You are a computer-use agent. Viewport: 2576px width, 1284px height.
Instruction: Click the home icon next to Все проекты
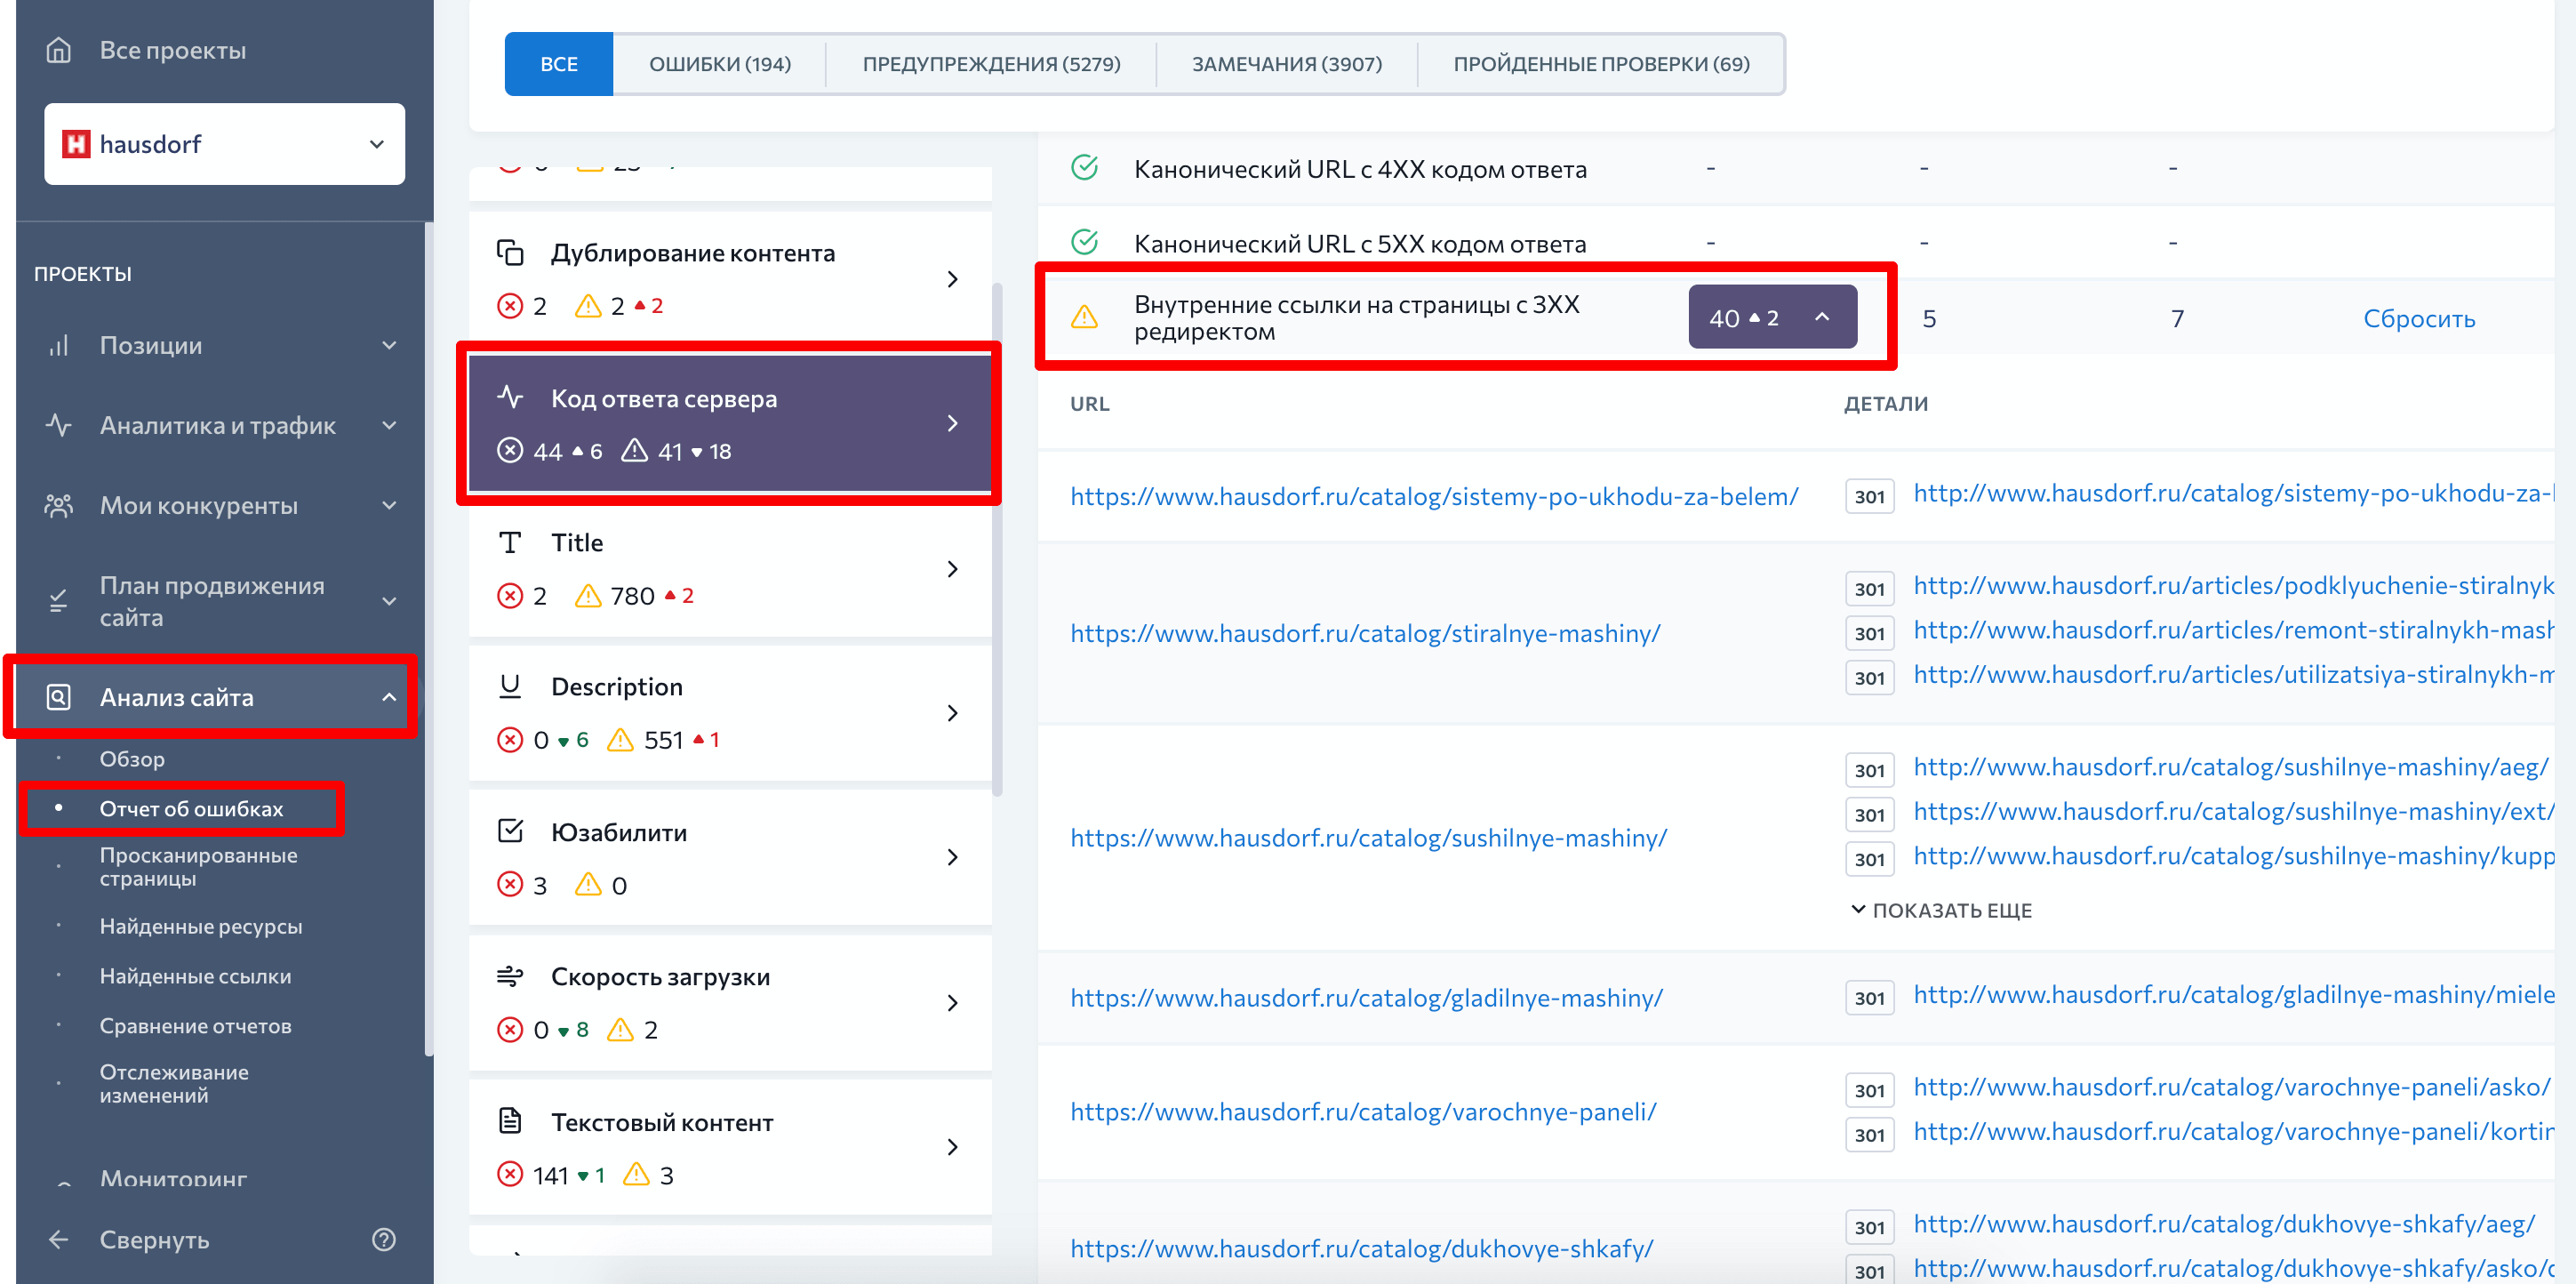tap(59, 49)
